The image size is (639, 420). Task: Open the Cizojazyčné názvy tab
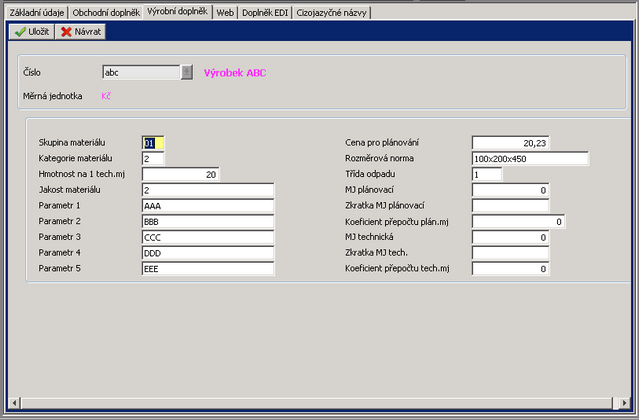point(329,12)
